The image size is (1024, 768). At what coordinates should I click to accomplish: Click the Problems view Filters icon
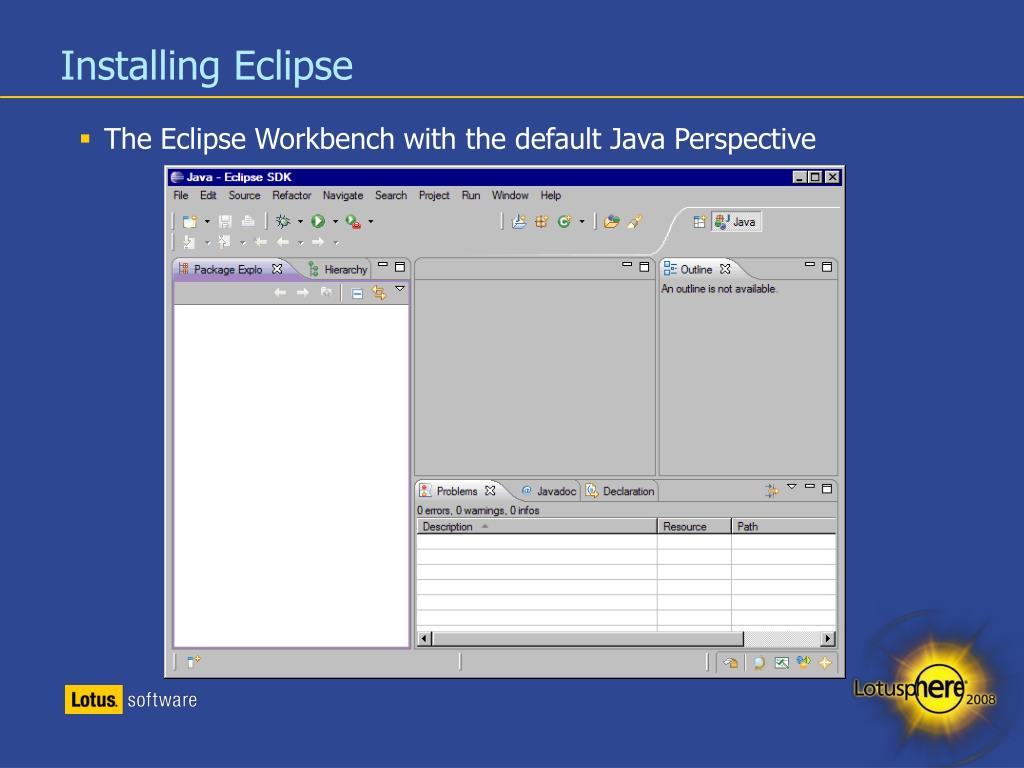pyautogui.click(x=772, y=490)
